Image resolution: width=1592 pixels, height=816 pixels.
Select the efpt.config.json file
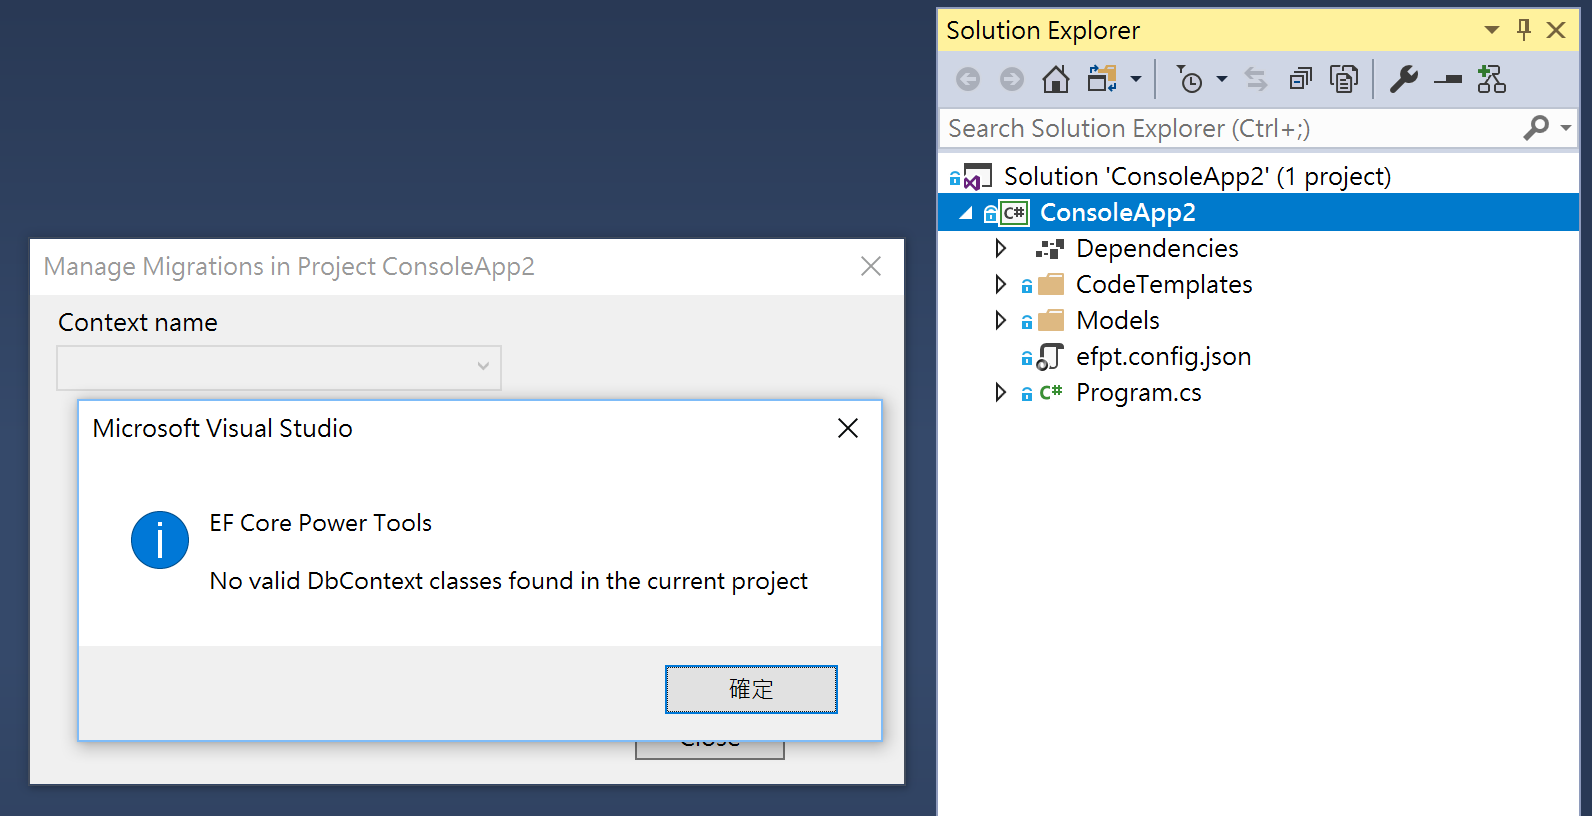[x=1163, y=357]
